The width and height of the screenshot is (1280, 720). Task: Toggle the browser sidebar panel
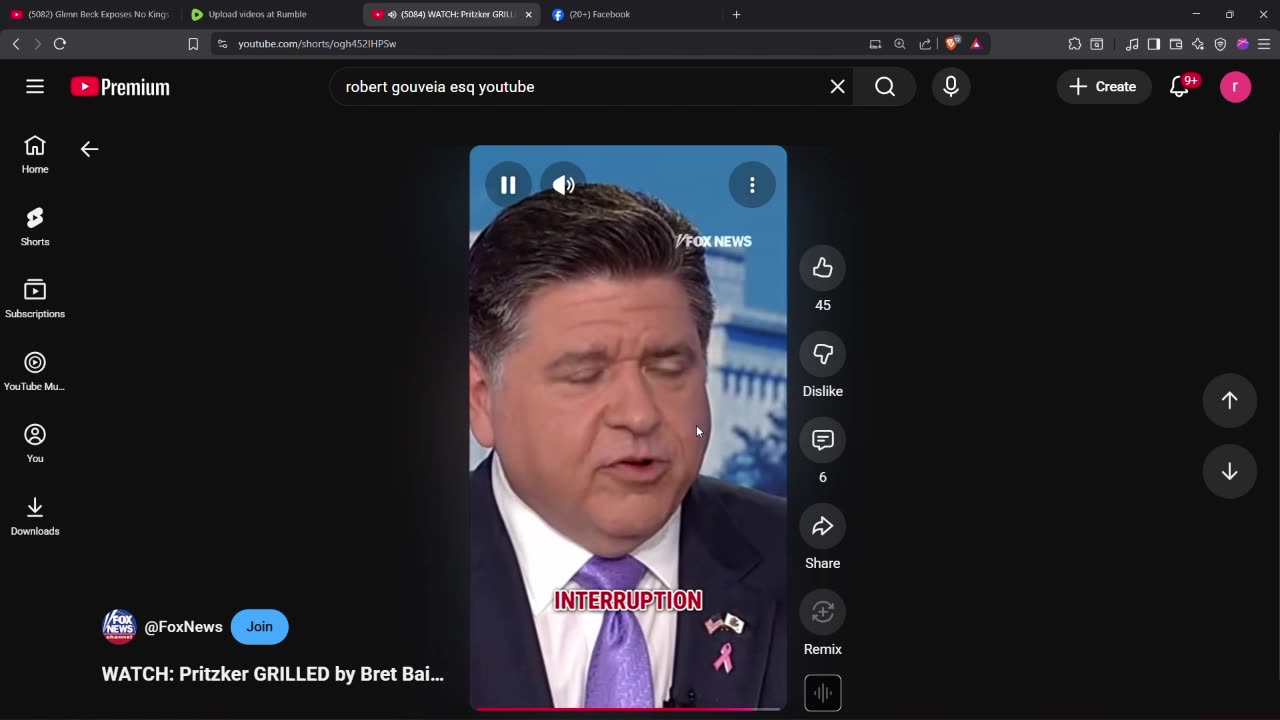click(1153, 44)
